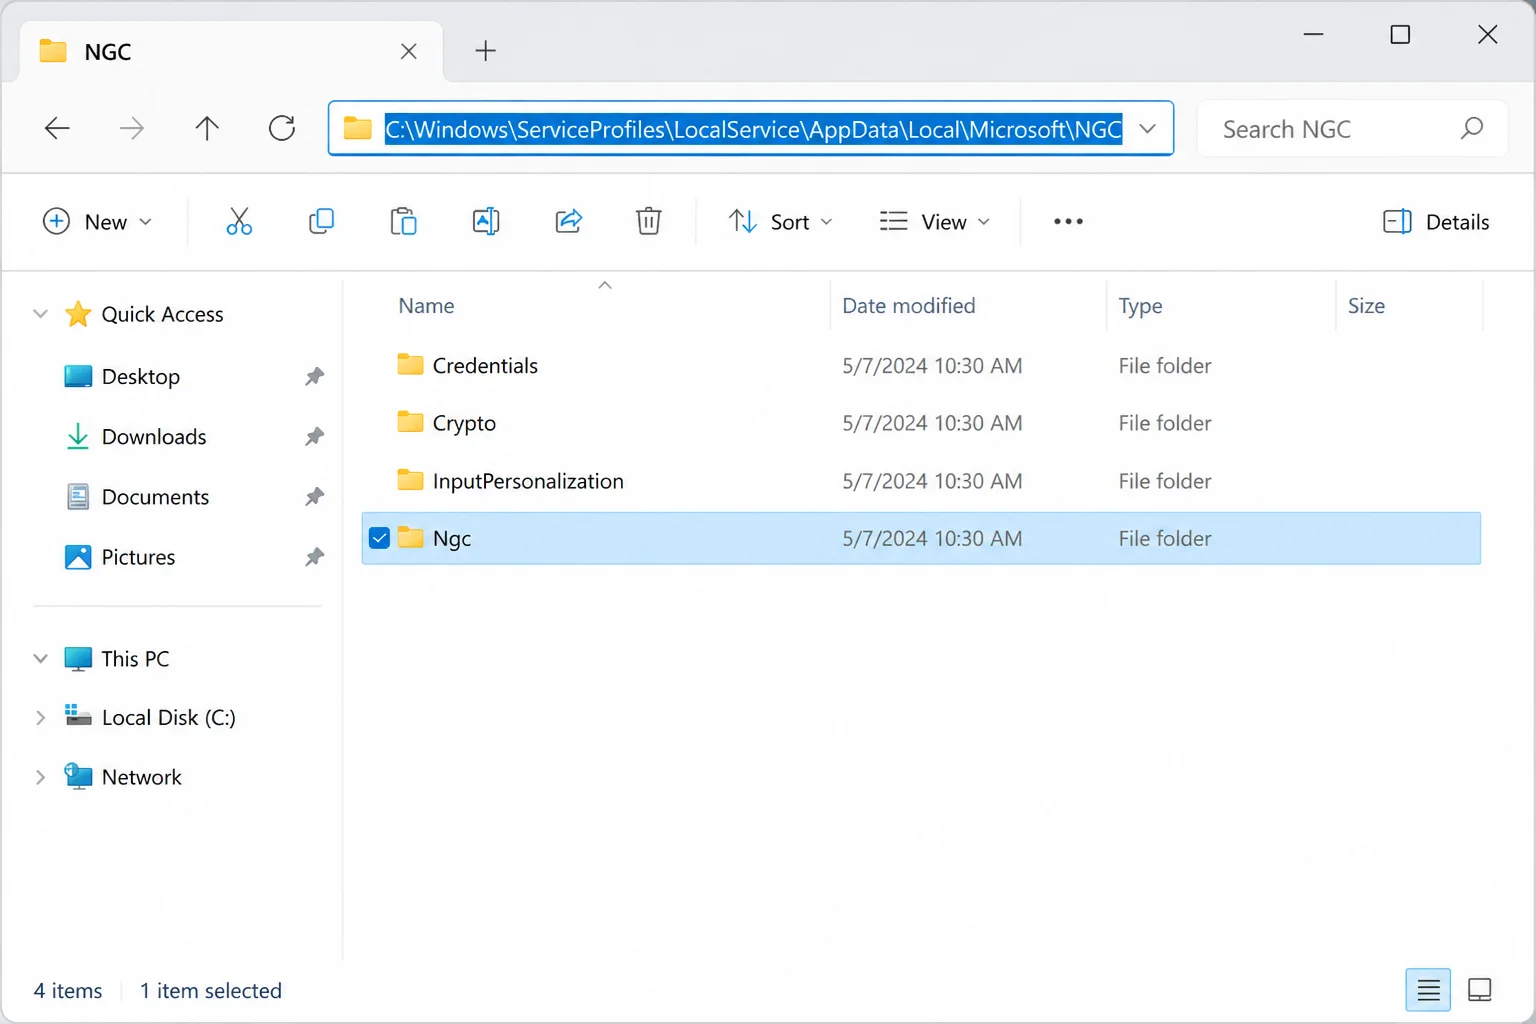Image resolution: width=1536 pixels, height=1024 pixels.
Task: Open Downloads in navigation pane
Action: pyautogui.click(x=154, y=436)
